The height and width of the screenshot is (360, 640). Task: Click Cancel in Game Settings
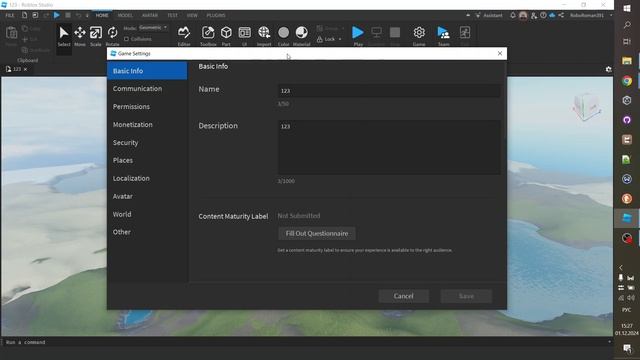click(x=404, y=296)
